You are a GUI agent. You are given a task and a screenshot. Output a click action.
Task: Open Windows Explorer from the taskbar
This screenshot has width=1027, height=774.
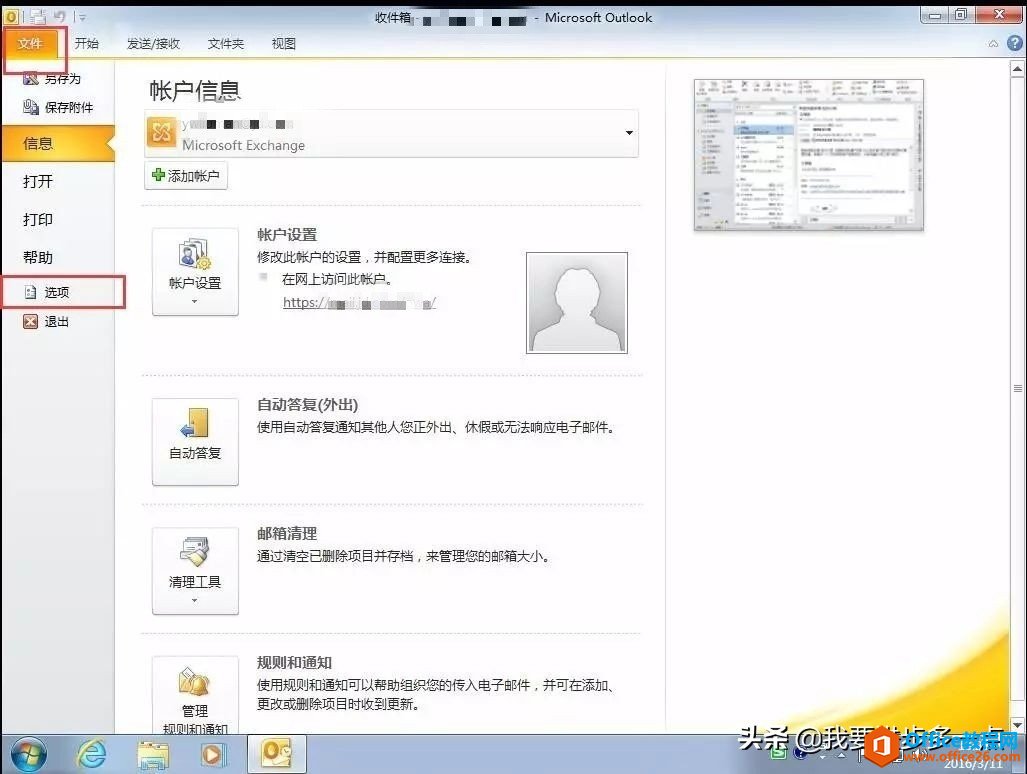click(154, 755)
